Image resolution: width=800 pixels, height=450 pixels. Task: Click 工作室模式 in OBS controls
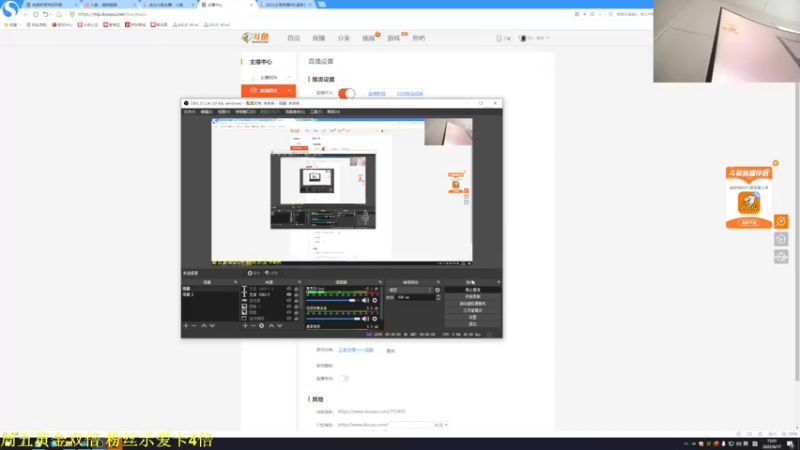472,310
